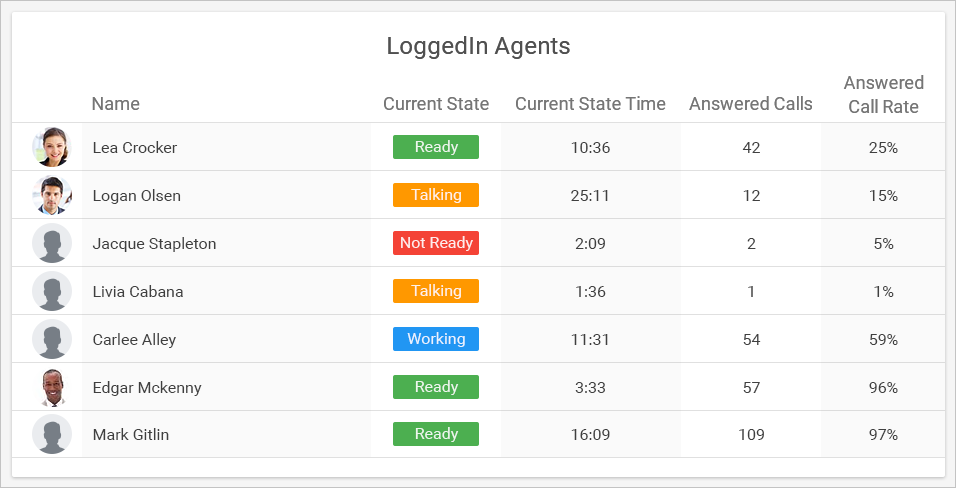Sort by the Name column header
The image size is (956, 488).
[x=116, y=104]
